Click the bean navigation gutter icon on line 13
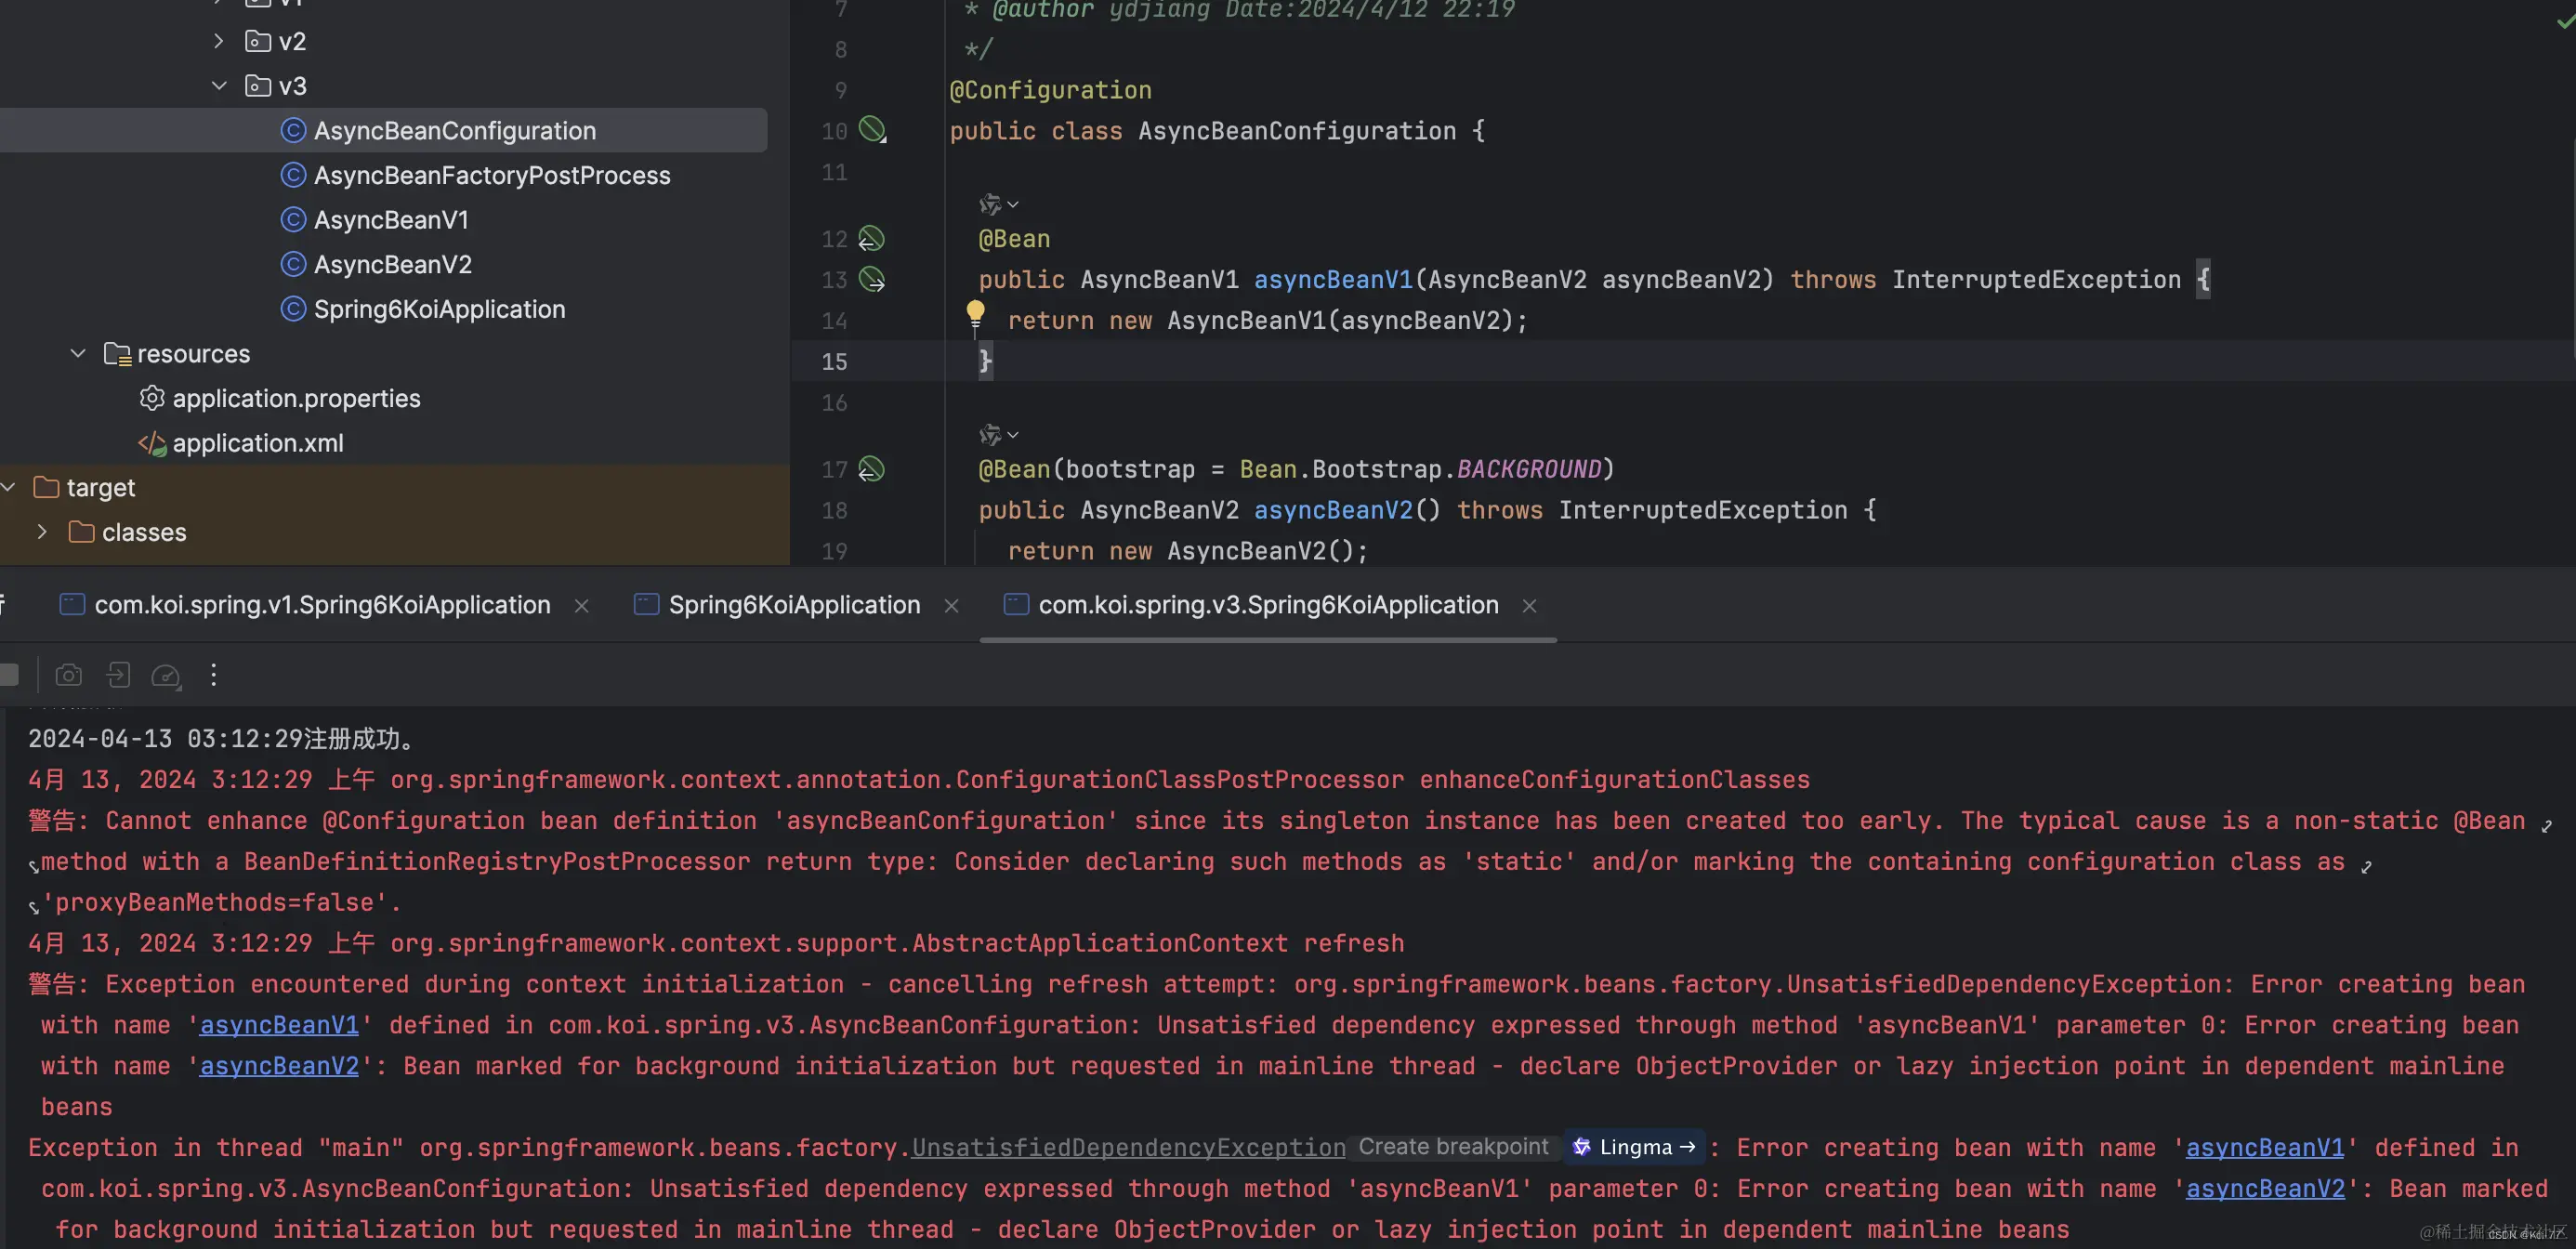This screenshot has height=1249, width=2576. coord(872,279)
